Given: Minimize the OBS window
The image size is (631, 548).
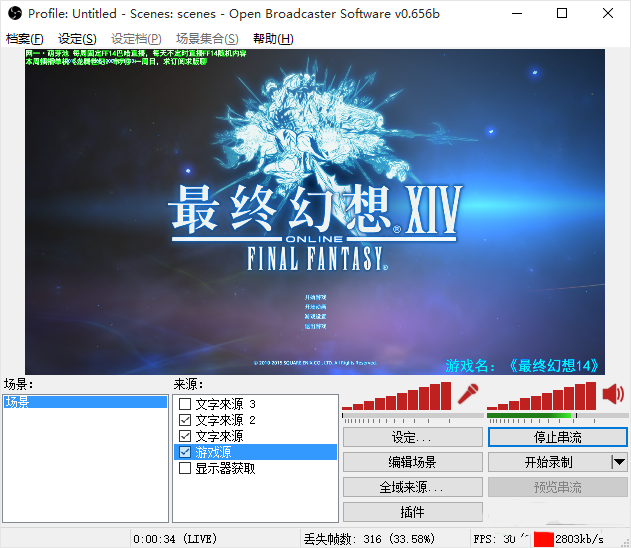Looking at the screenshot, I should tap(517, 13).
